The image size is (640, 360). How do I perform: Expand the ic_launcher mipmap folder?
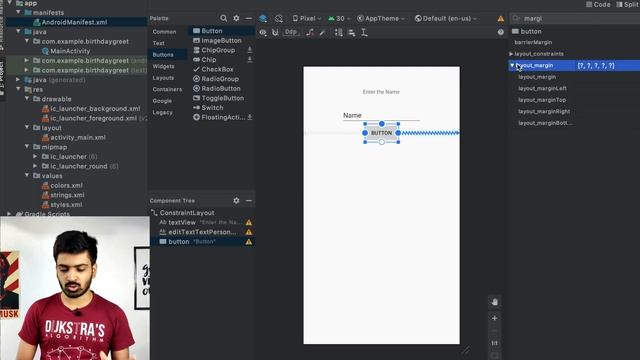pos(36,156)
